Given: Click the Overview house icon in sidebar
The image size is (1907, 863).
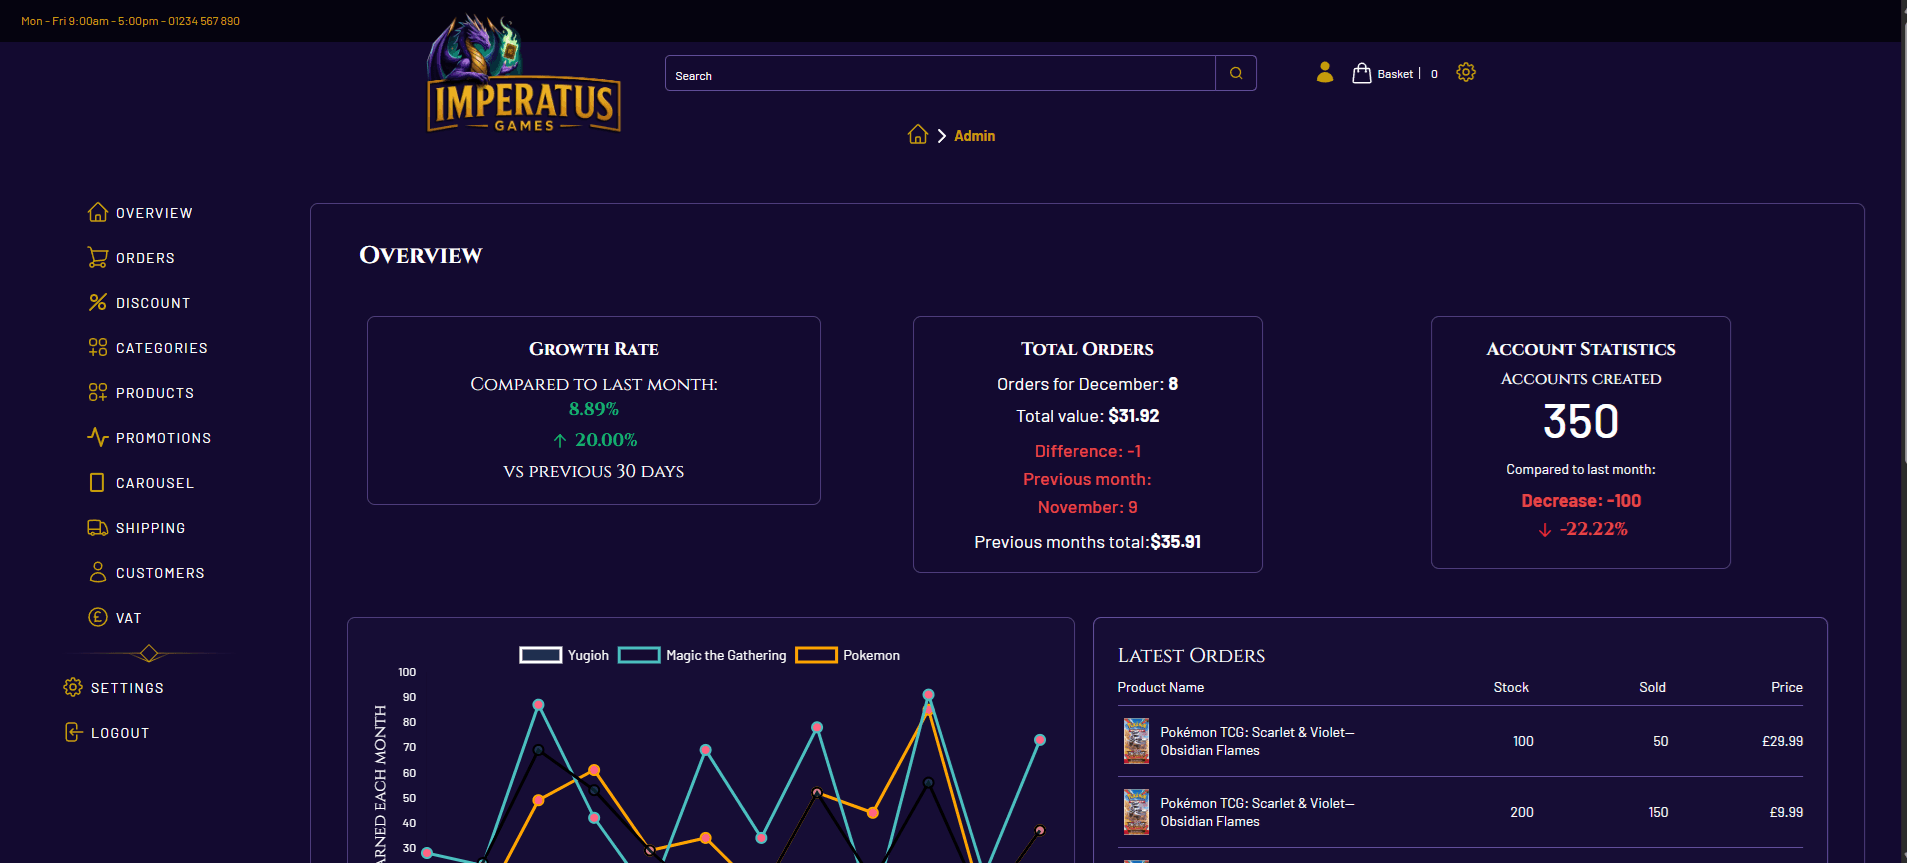Looking at the screenshot, I should tap(98, 212).
